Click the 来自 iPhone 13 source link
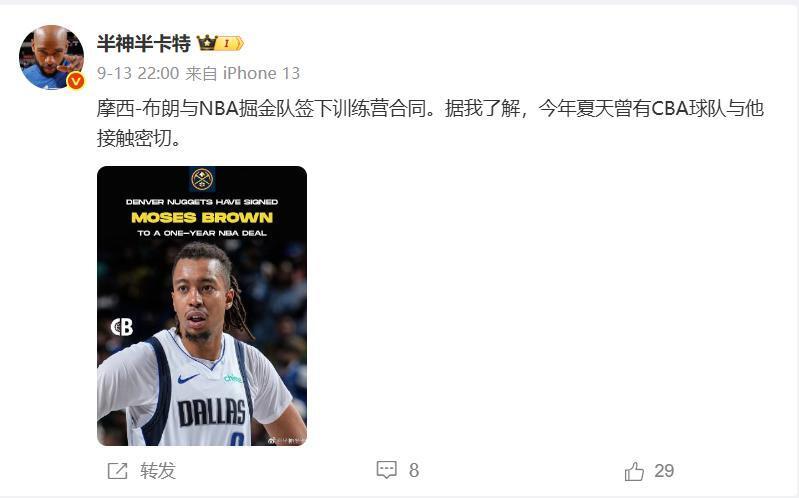 point(243,73)
